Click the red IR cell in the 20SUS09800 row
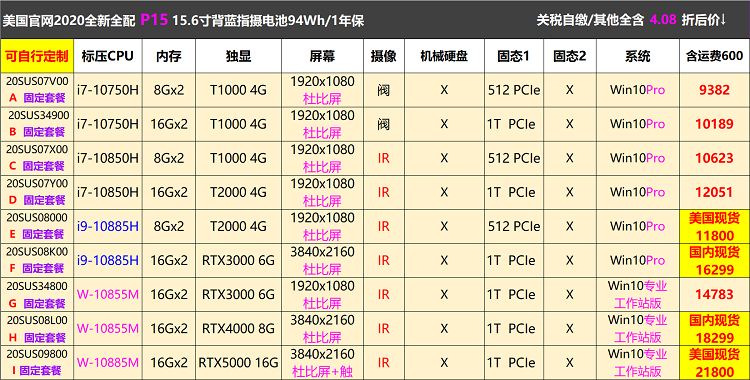750x380 pixels. click(384, 362)
